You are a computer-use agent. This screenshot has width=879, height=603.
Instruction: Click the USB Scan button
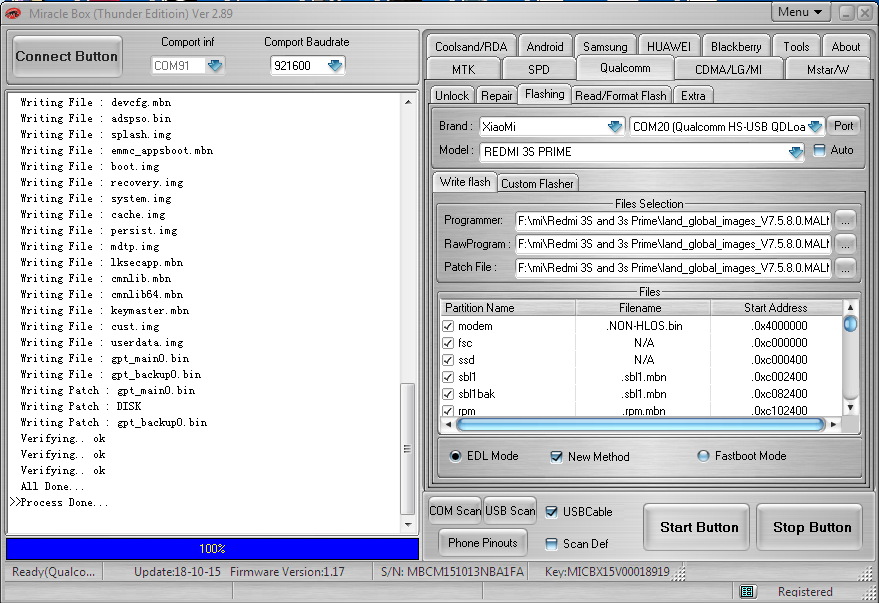(x=510, y=511)
